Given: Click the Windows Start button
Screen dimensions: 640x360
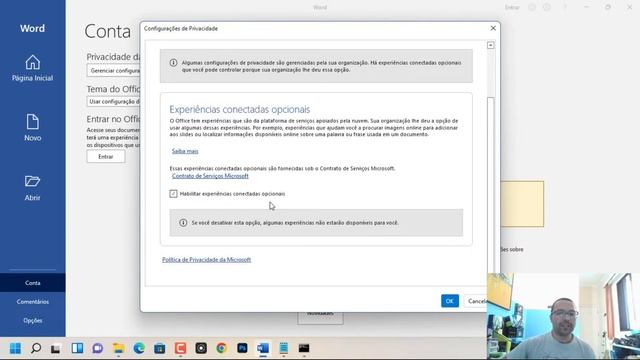Looking at the screenshot, I should 15,348.
